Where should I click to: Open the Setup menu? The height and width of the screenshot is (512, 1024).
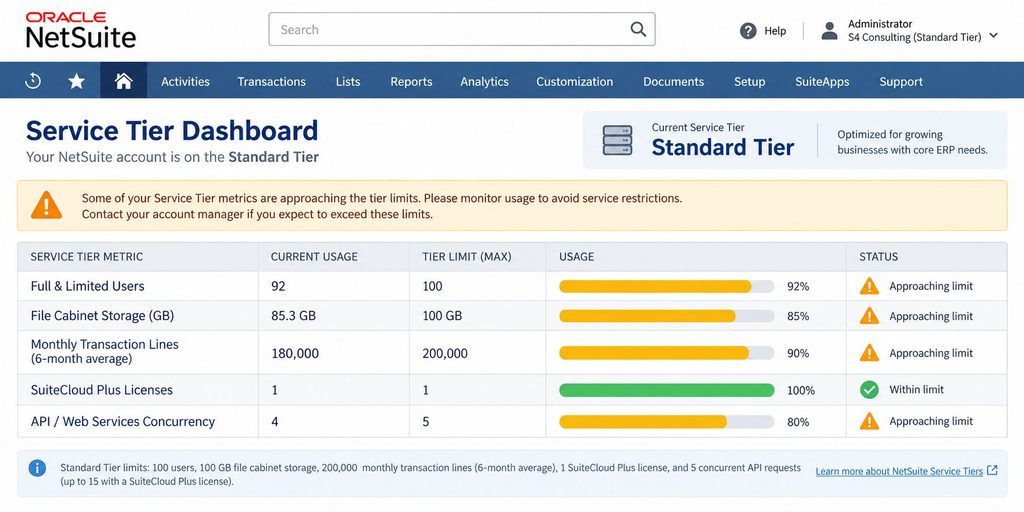(750, 82)
